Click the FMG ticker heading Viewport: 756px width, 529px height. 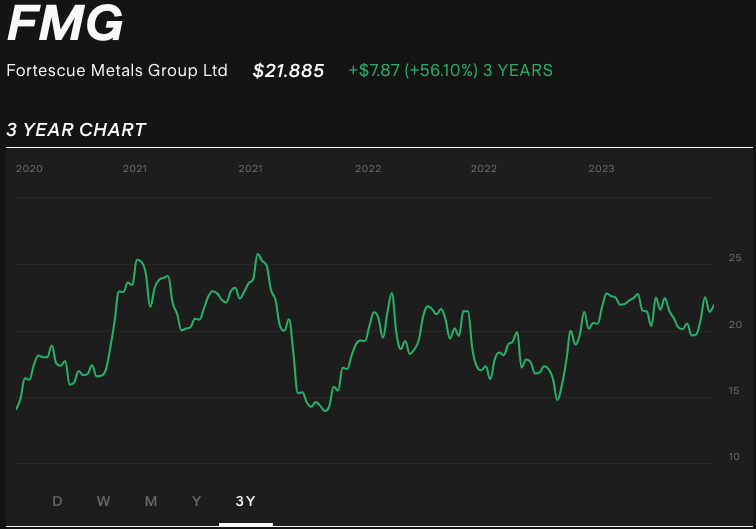coord(65,24)
